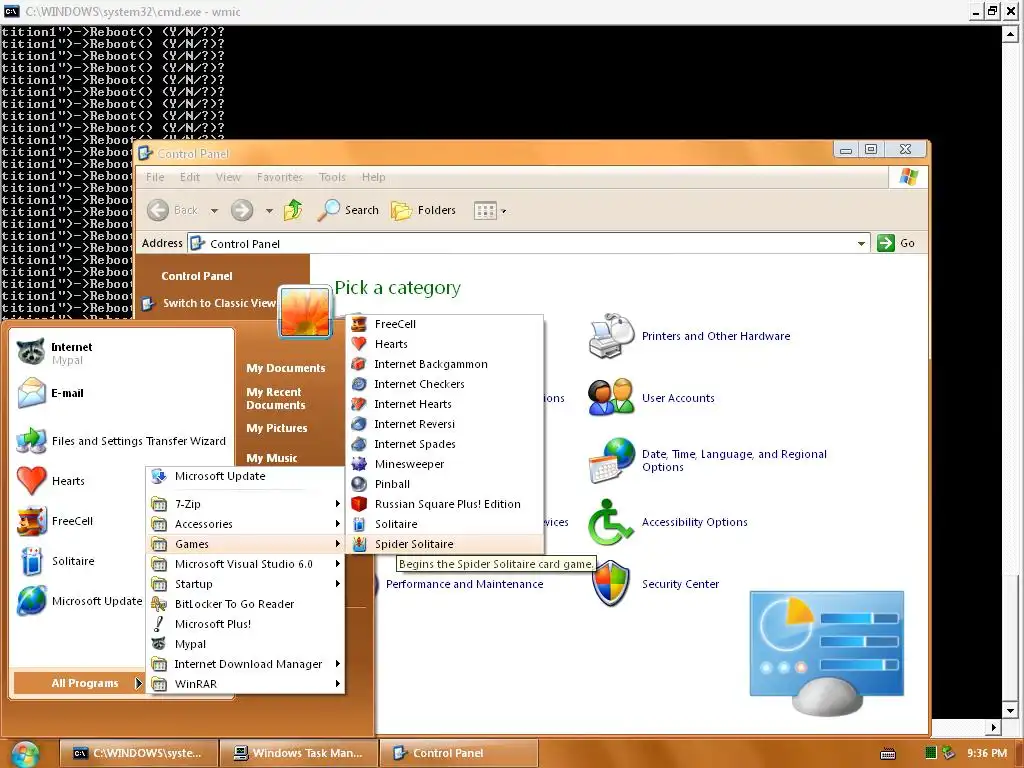Open the Tools menu
The height and width of the screenshot is (768, 1024).
tap(332, 177)
